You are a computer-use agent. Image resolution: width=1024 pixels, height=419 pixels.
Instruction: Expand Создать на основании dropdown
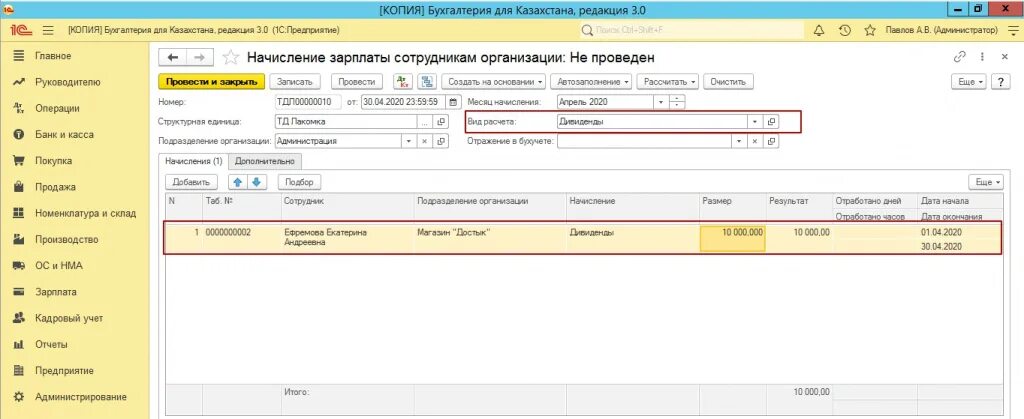[x=494, y=82]
